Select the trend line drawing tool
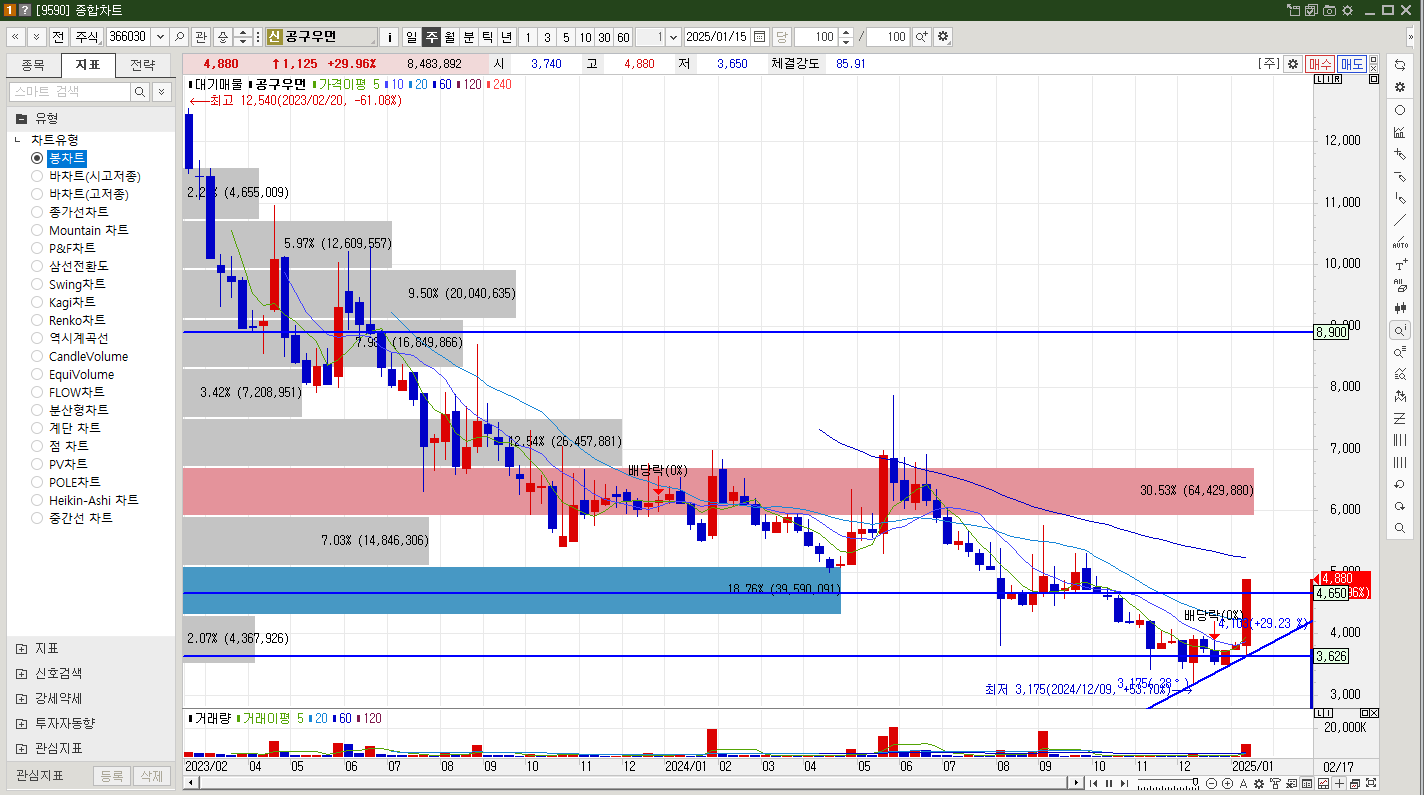The width and height of the screenshot is (1424, 795). tap(1400, 220)
